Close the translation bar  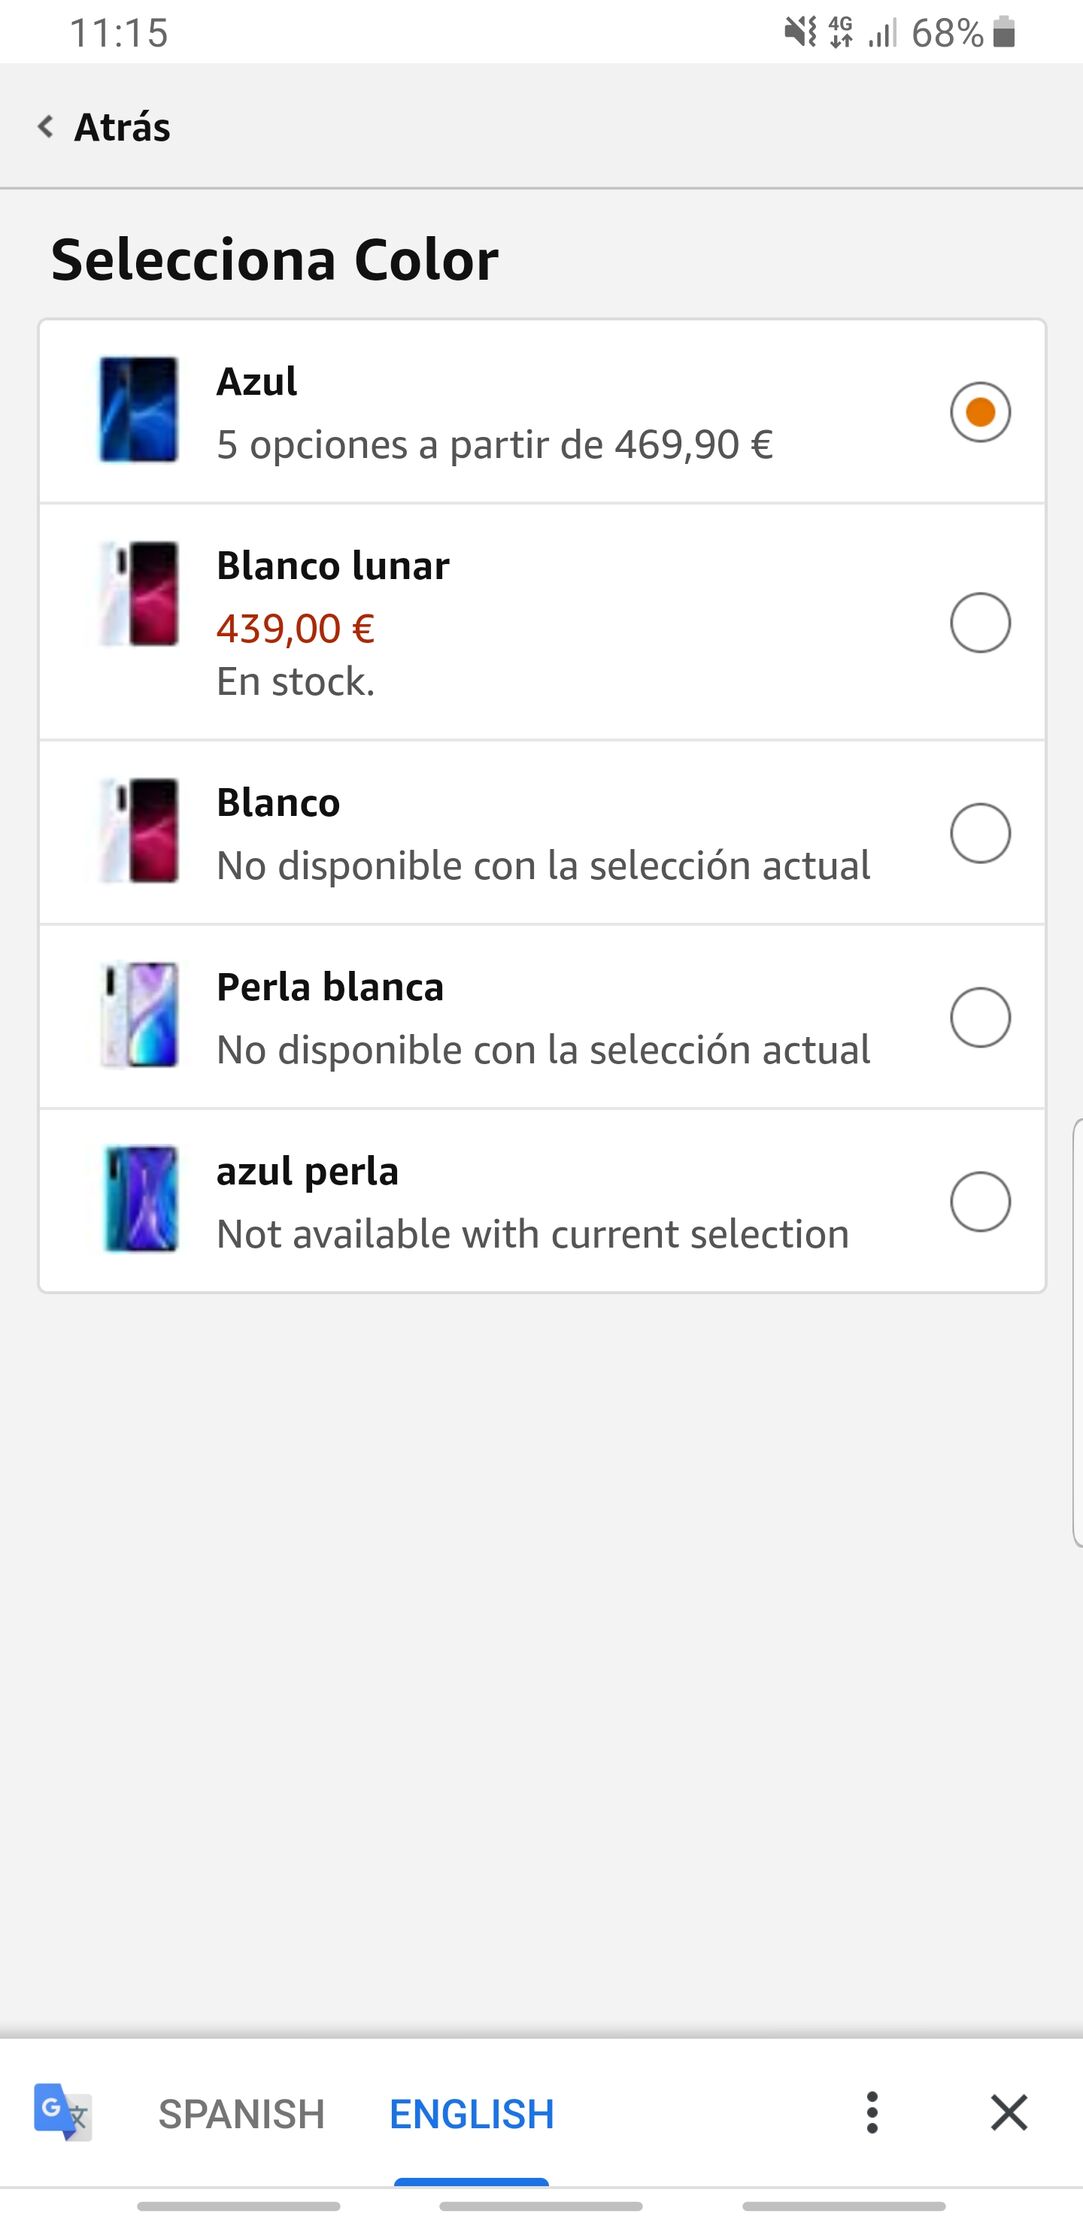click(1008, 2113)
